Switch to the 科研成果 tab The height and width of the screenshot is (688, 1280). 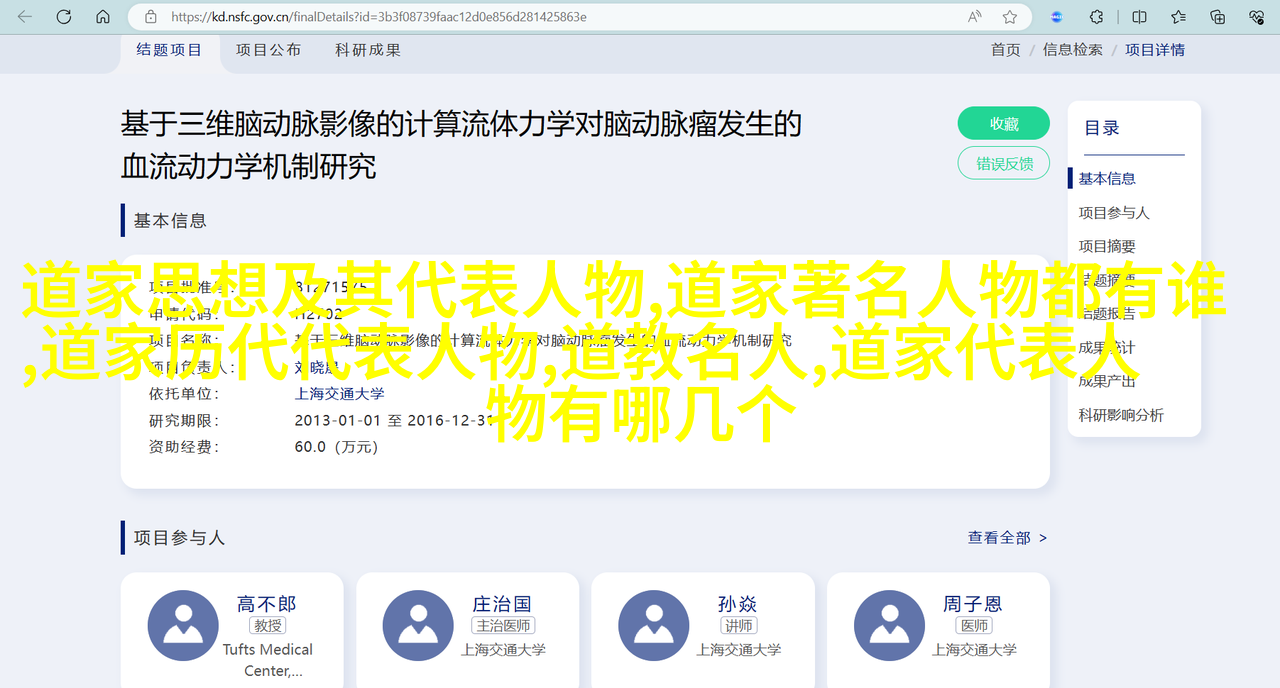pyautogui.click(x=368, y=50)
